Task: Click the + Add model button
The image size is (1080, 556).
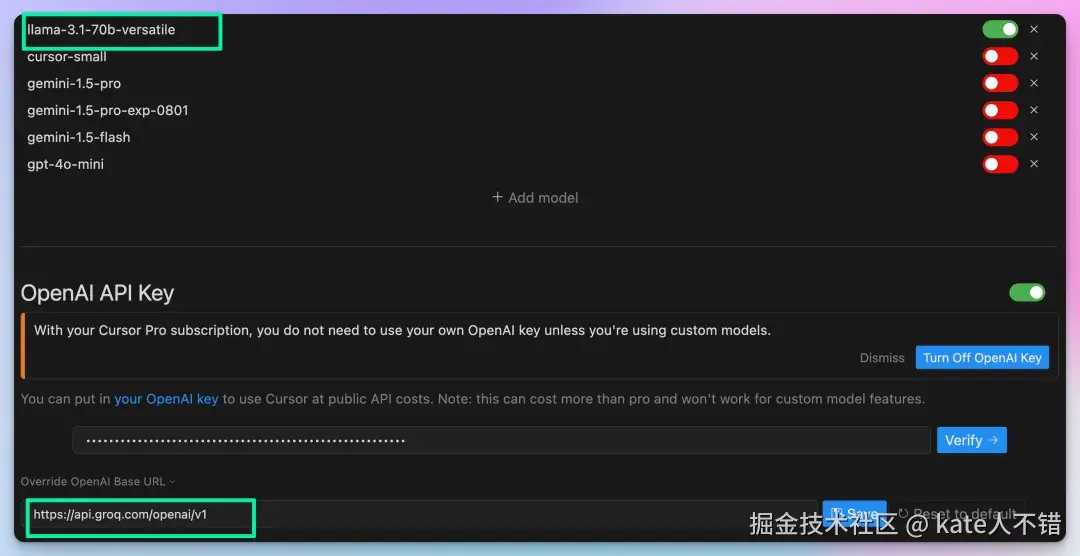Action: coord(535,198)
